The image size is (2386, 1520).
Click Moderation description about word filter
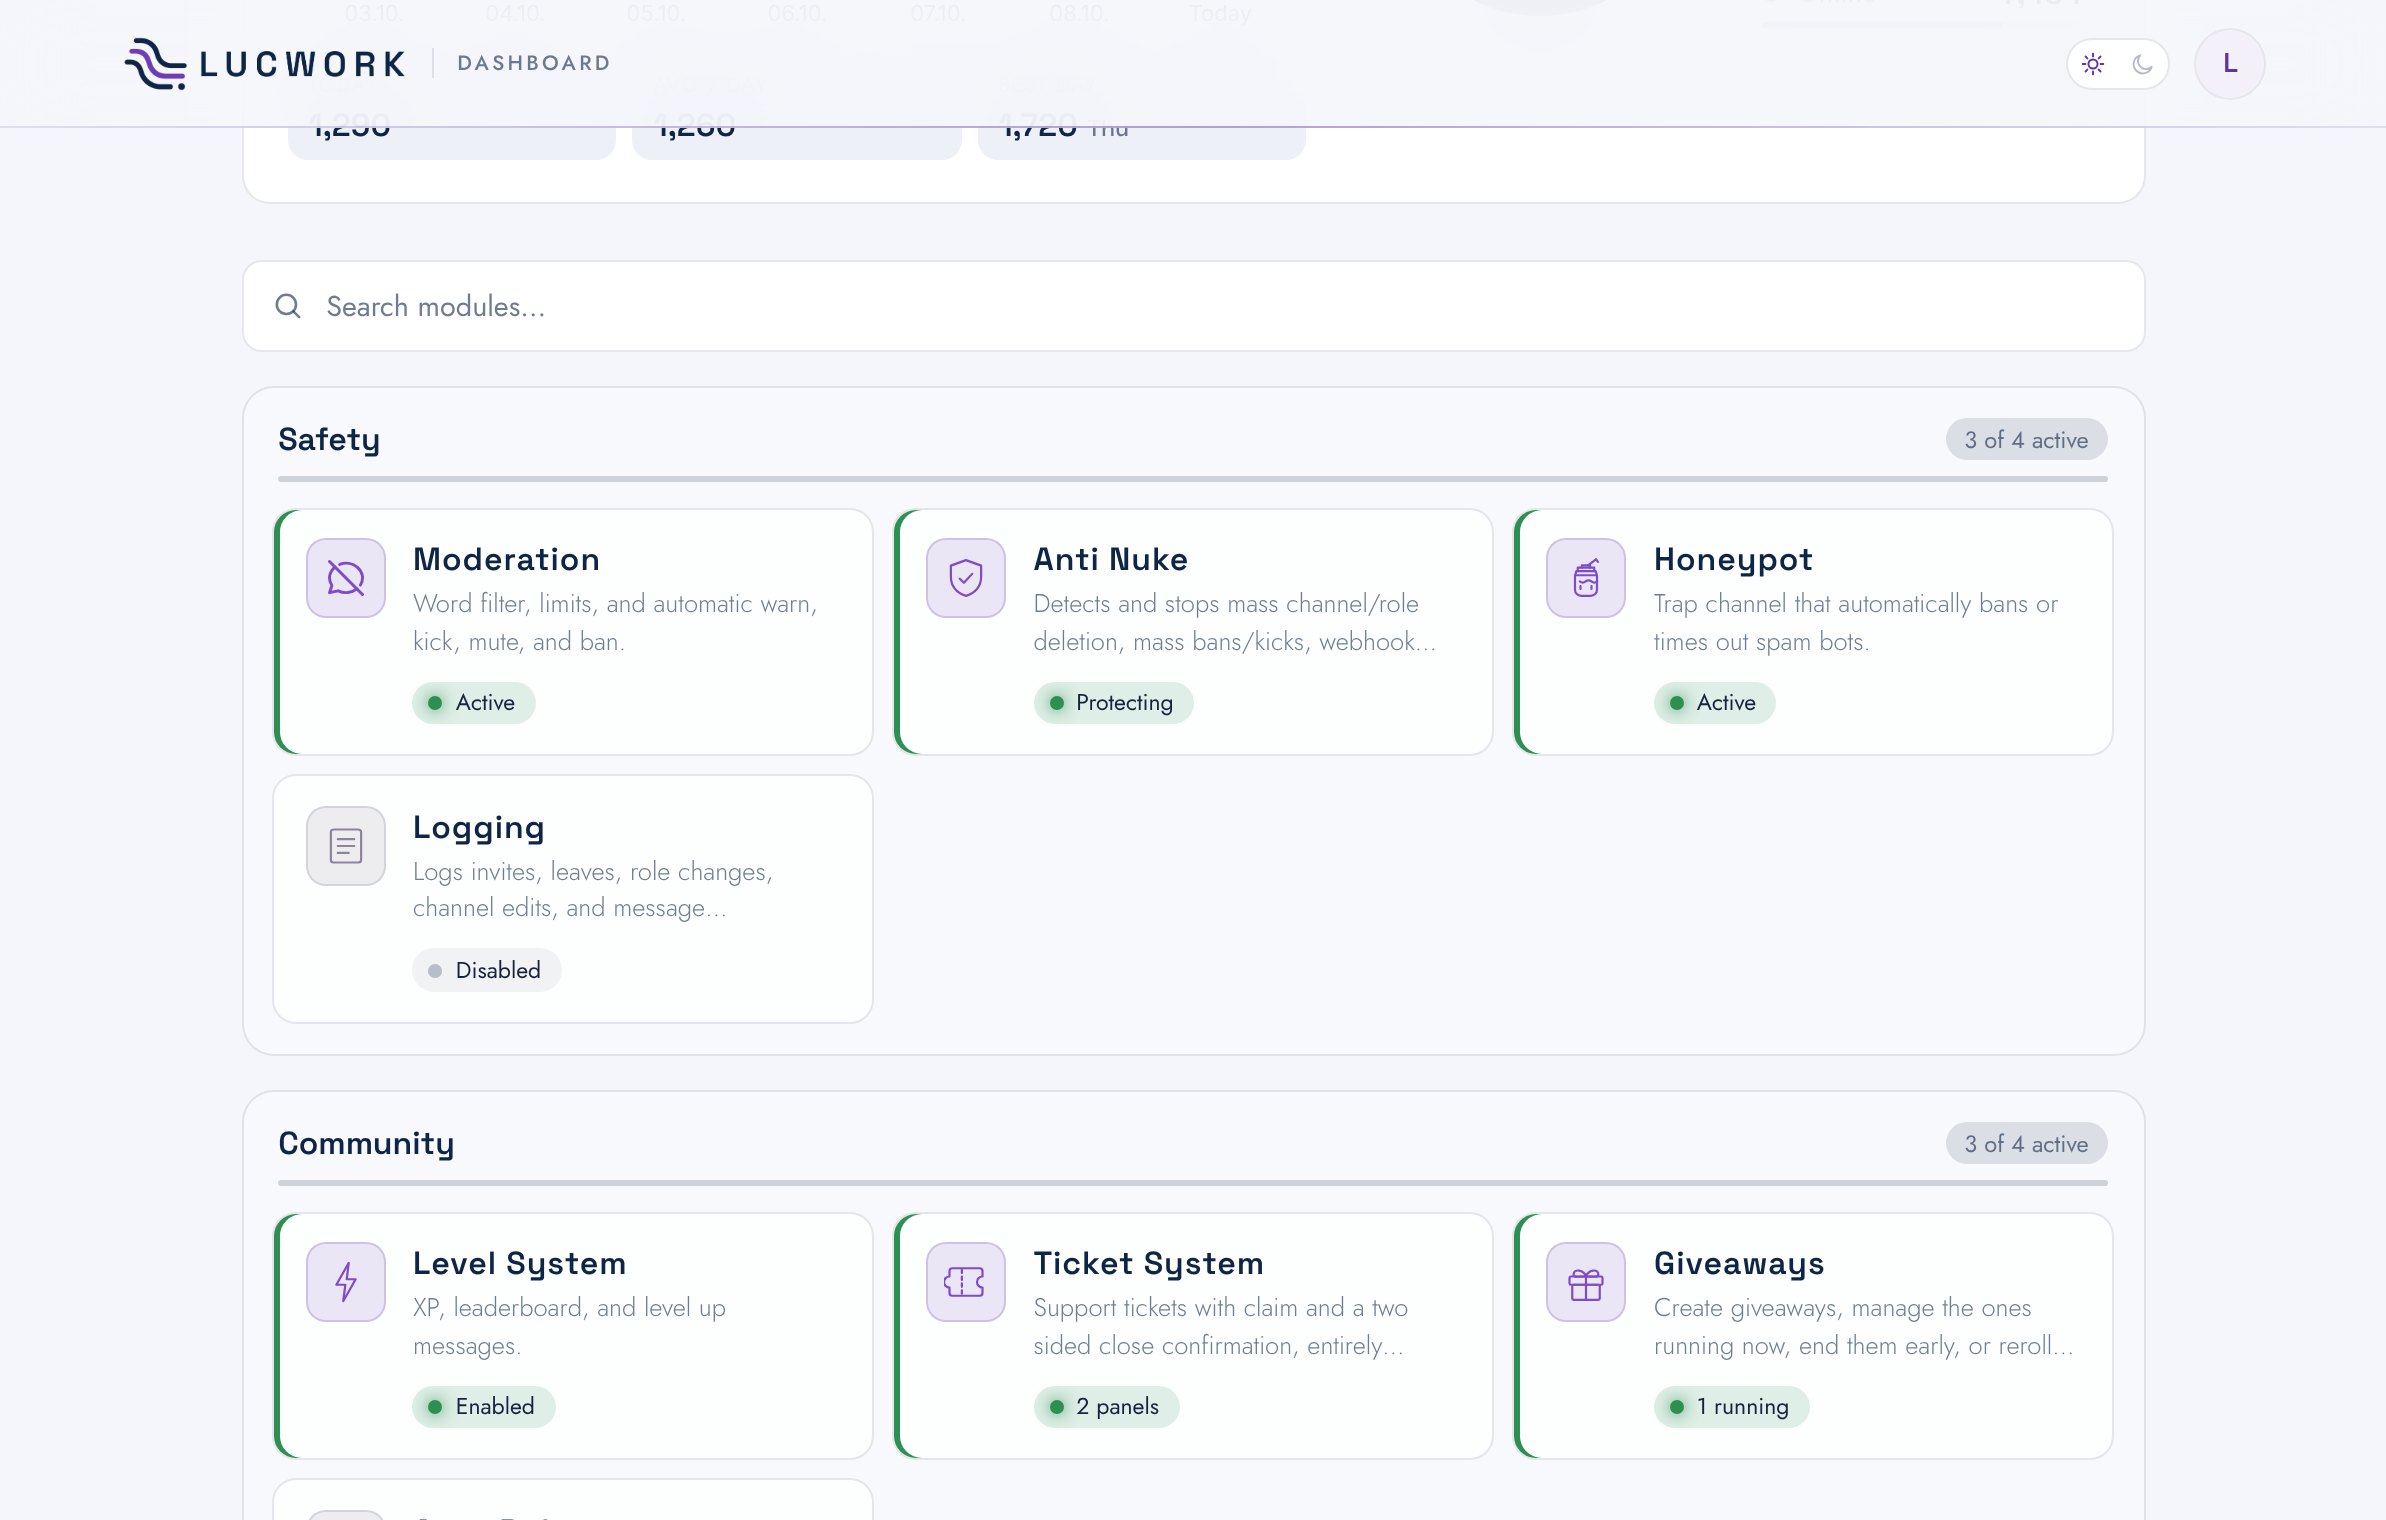point(615,623)
